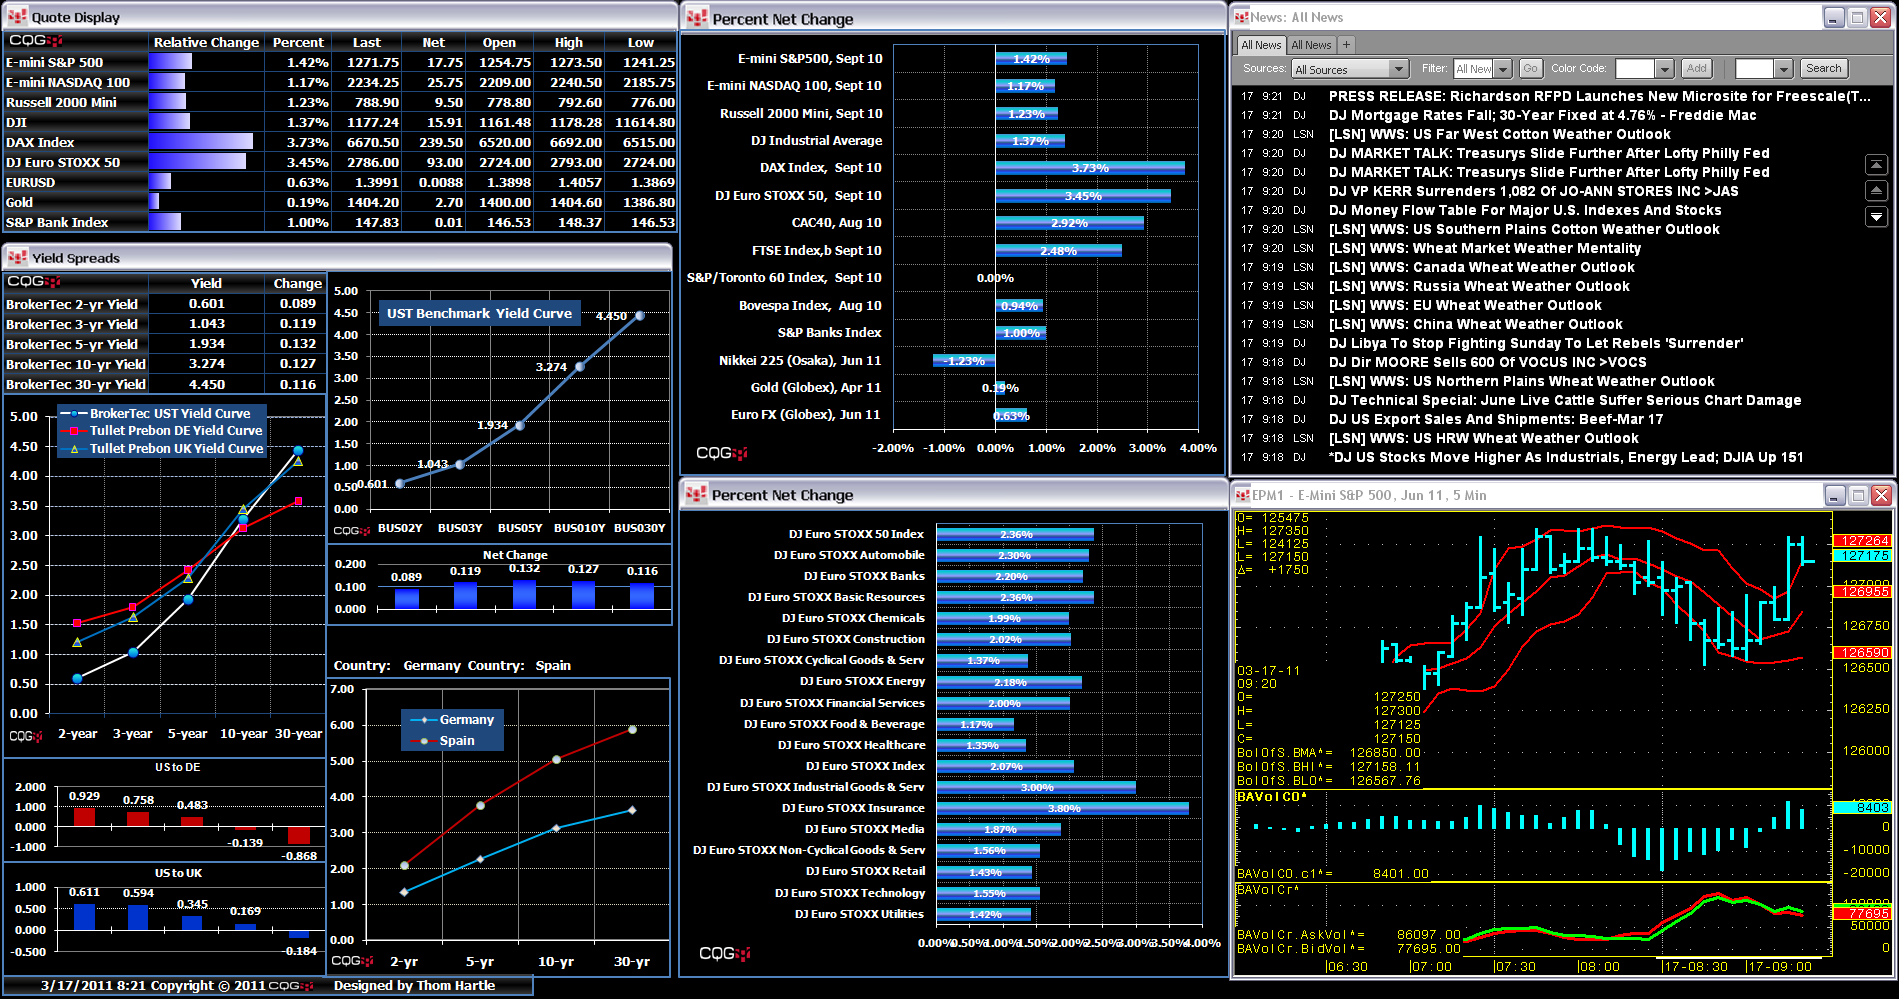This screenshot has width=1899, height=999.
Task: Open the dropdown beside the Search button
Action: pyautogui.click(x=1783, y=69)
